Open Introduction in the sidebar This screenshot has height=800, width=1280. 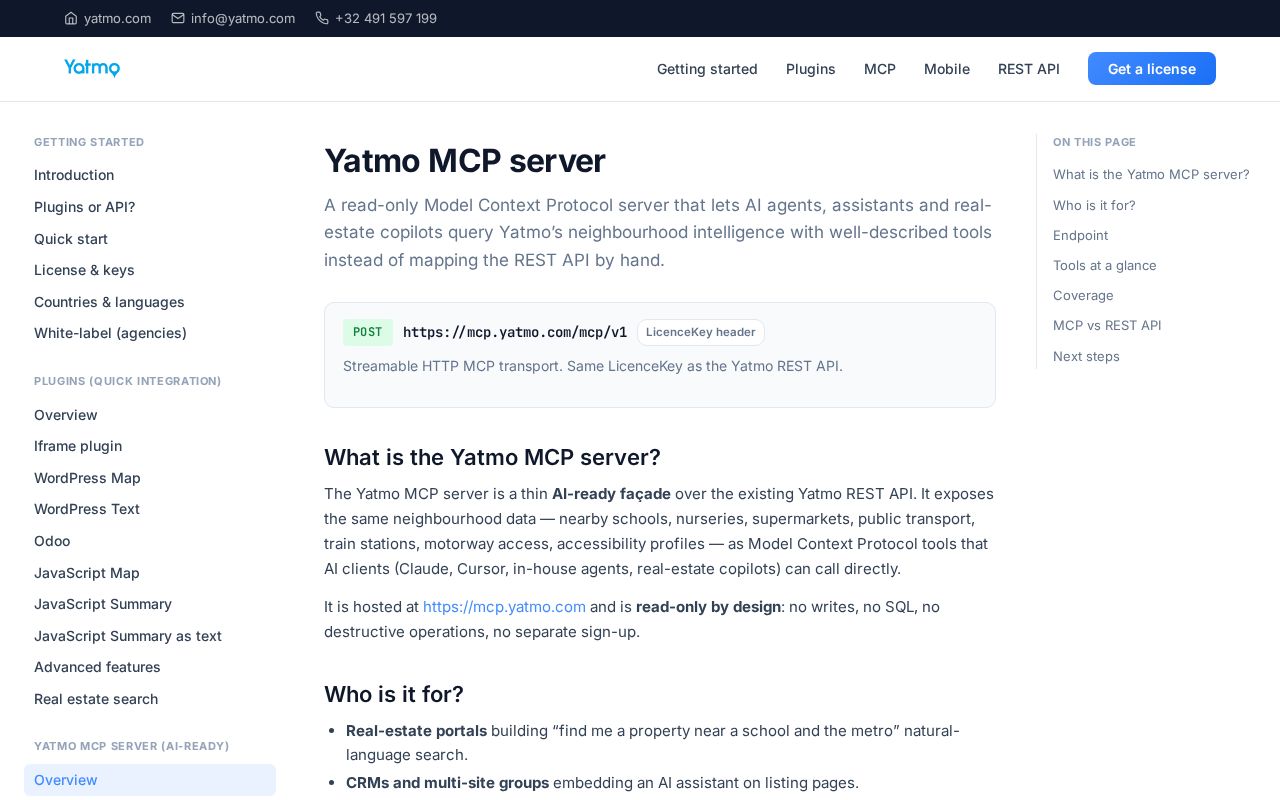coord(74,175)
